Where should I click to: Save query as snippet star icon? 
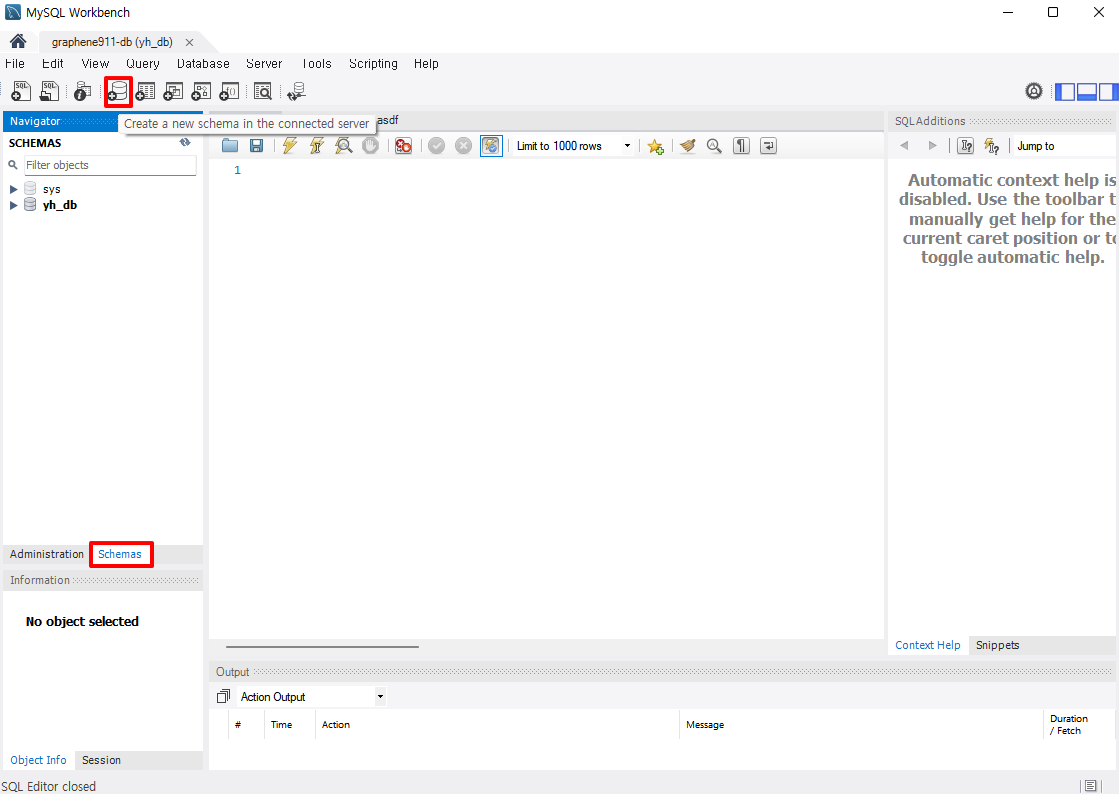pos(655,146)
